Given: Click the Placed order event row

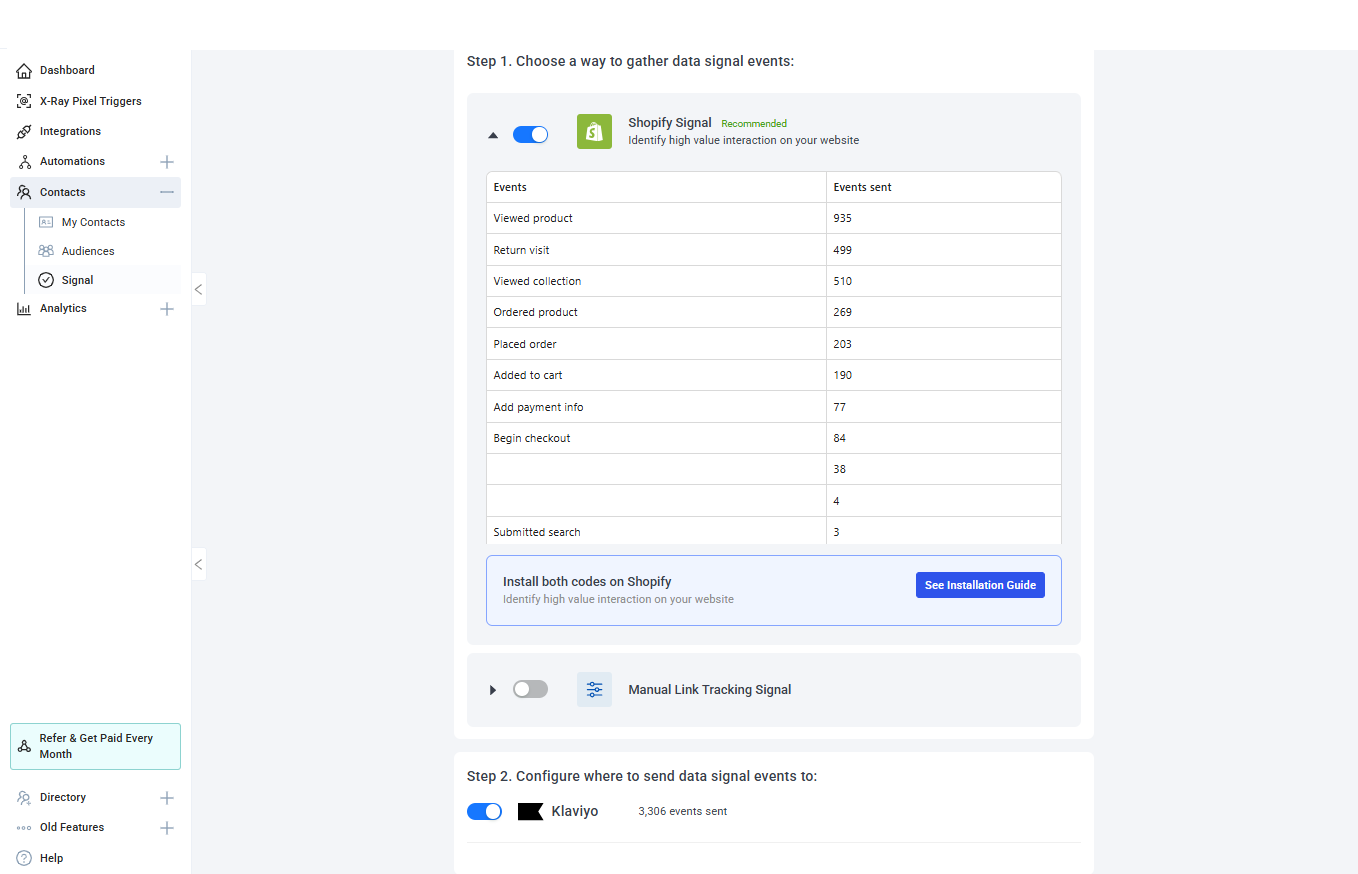Looking at the screenshot, I should [774, 344].
